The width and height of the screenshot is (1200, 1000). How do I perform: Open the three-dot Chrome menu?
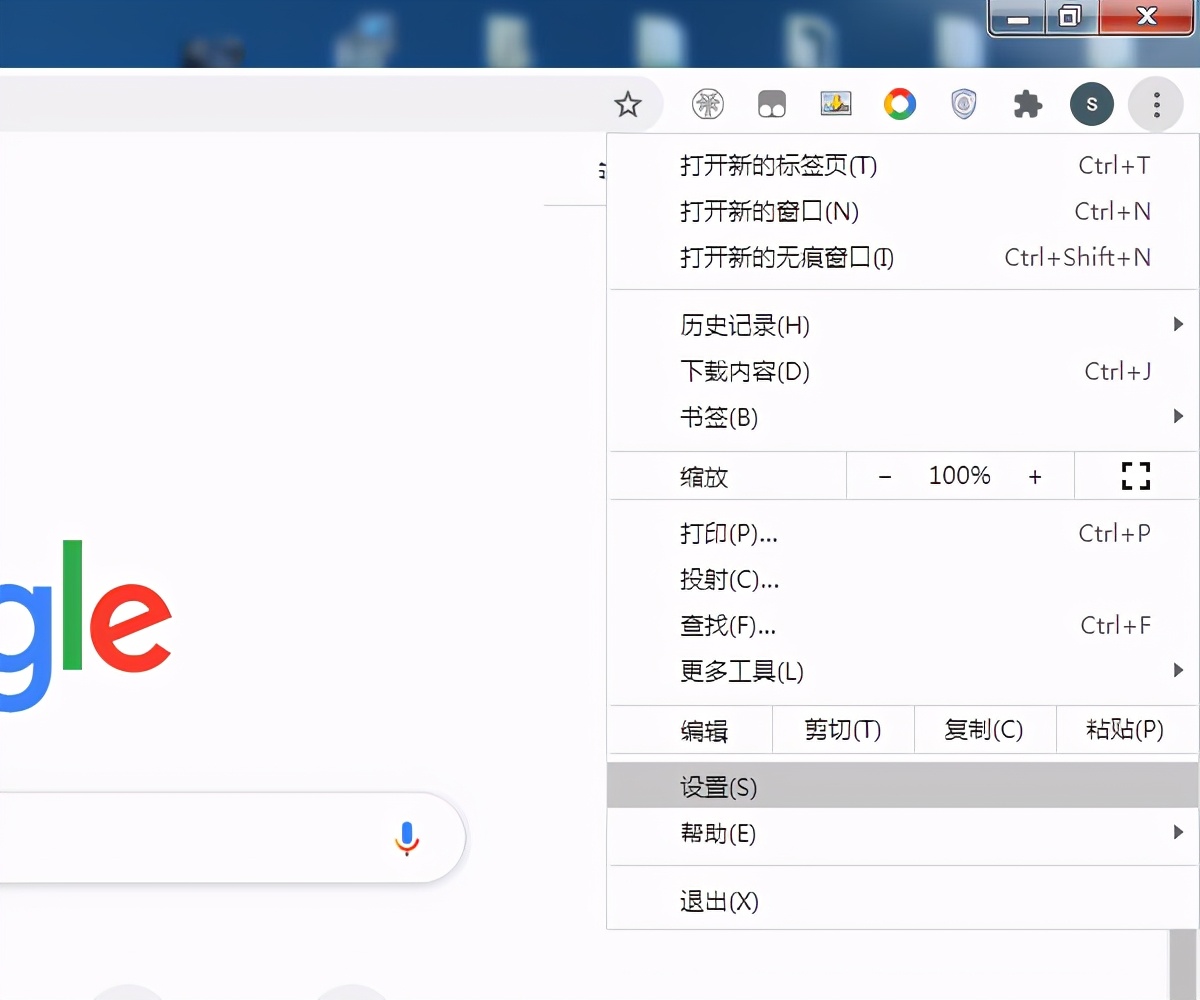pos(1155,103)
